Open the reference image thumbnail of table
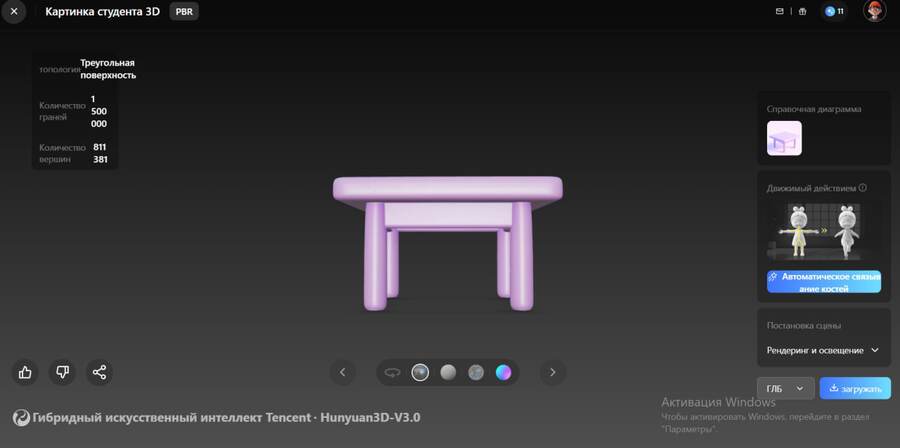Screen dimensions: 900x448 coord(784,138)
